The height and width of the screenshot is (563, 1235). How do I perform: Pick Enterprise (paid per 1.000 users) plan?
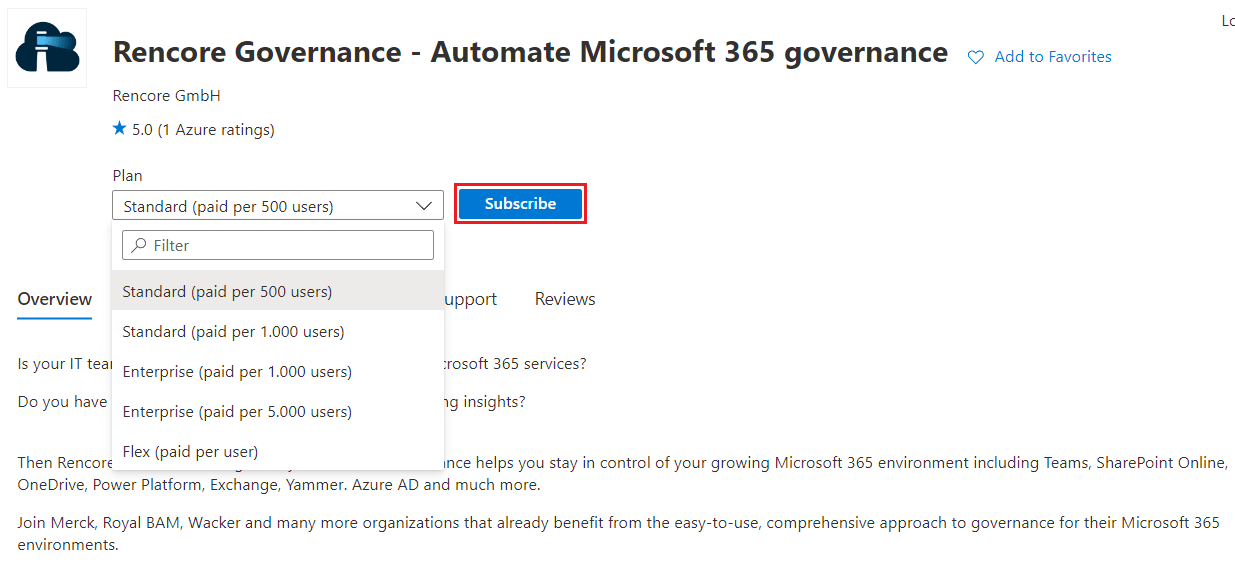pyautogui.click(x=278, y=371)
